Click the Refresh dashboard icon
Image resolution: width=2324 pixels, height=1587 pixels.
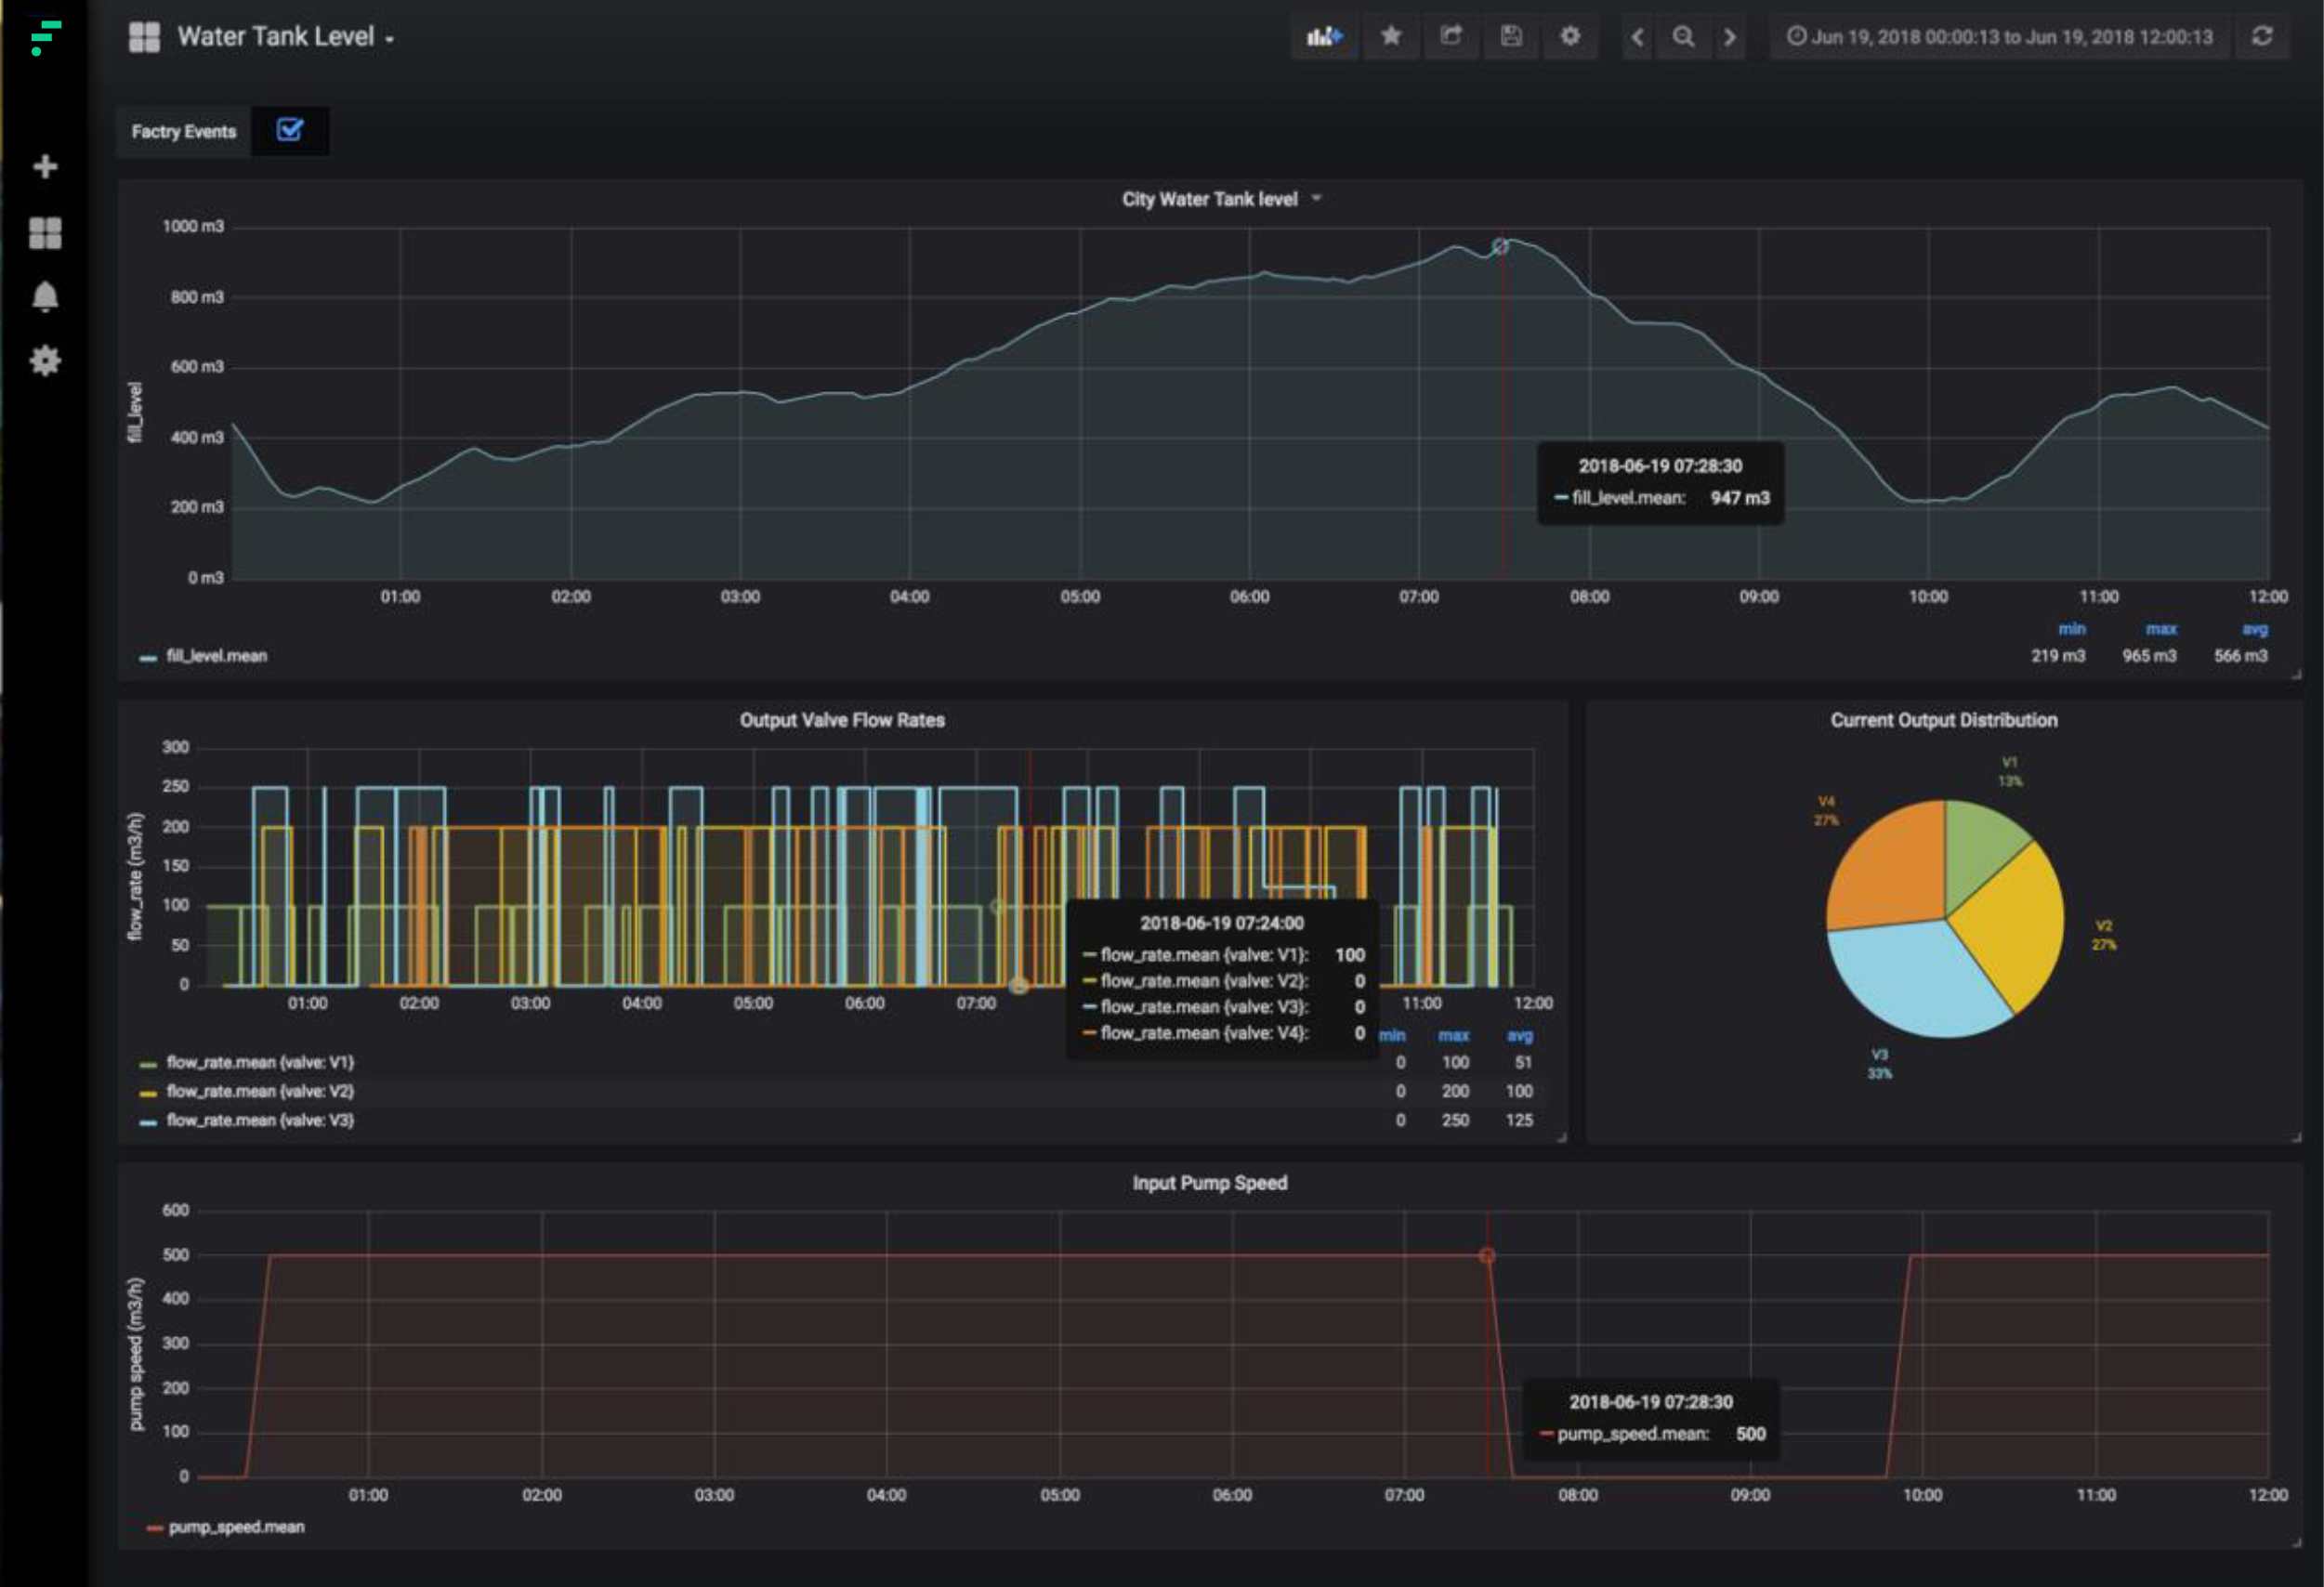(x=2262, y=37)
